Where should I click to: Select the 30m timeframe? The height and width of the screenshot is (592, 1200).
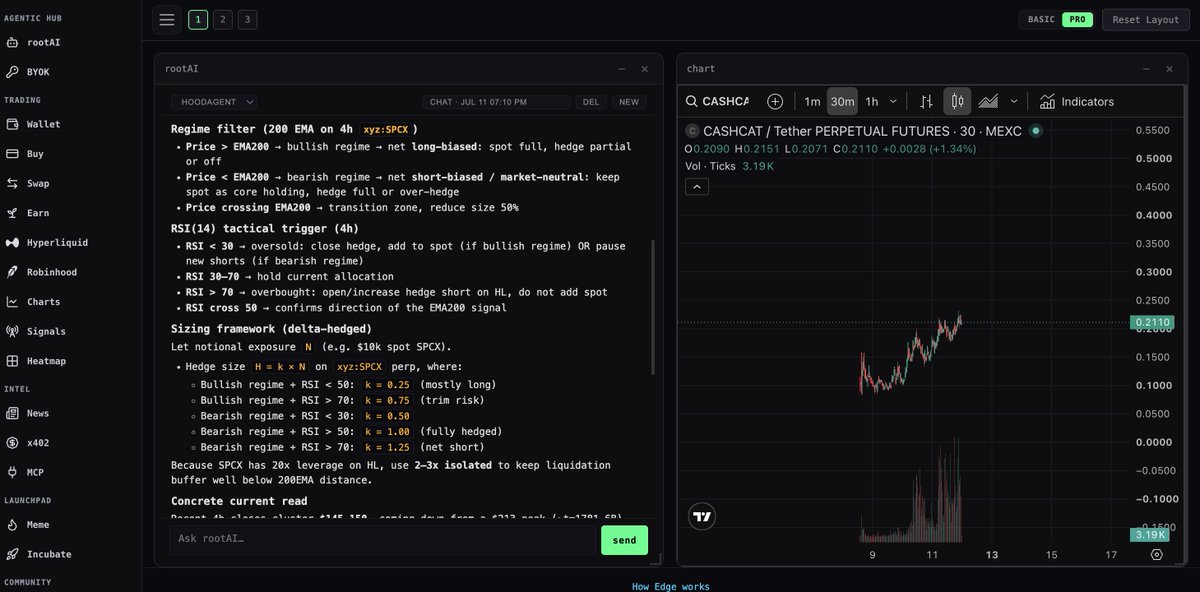[842, 101]
